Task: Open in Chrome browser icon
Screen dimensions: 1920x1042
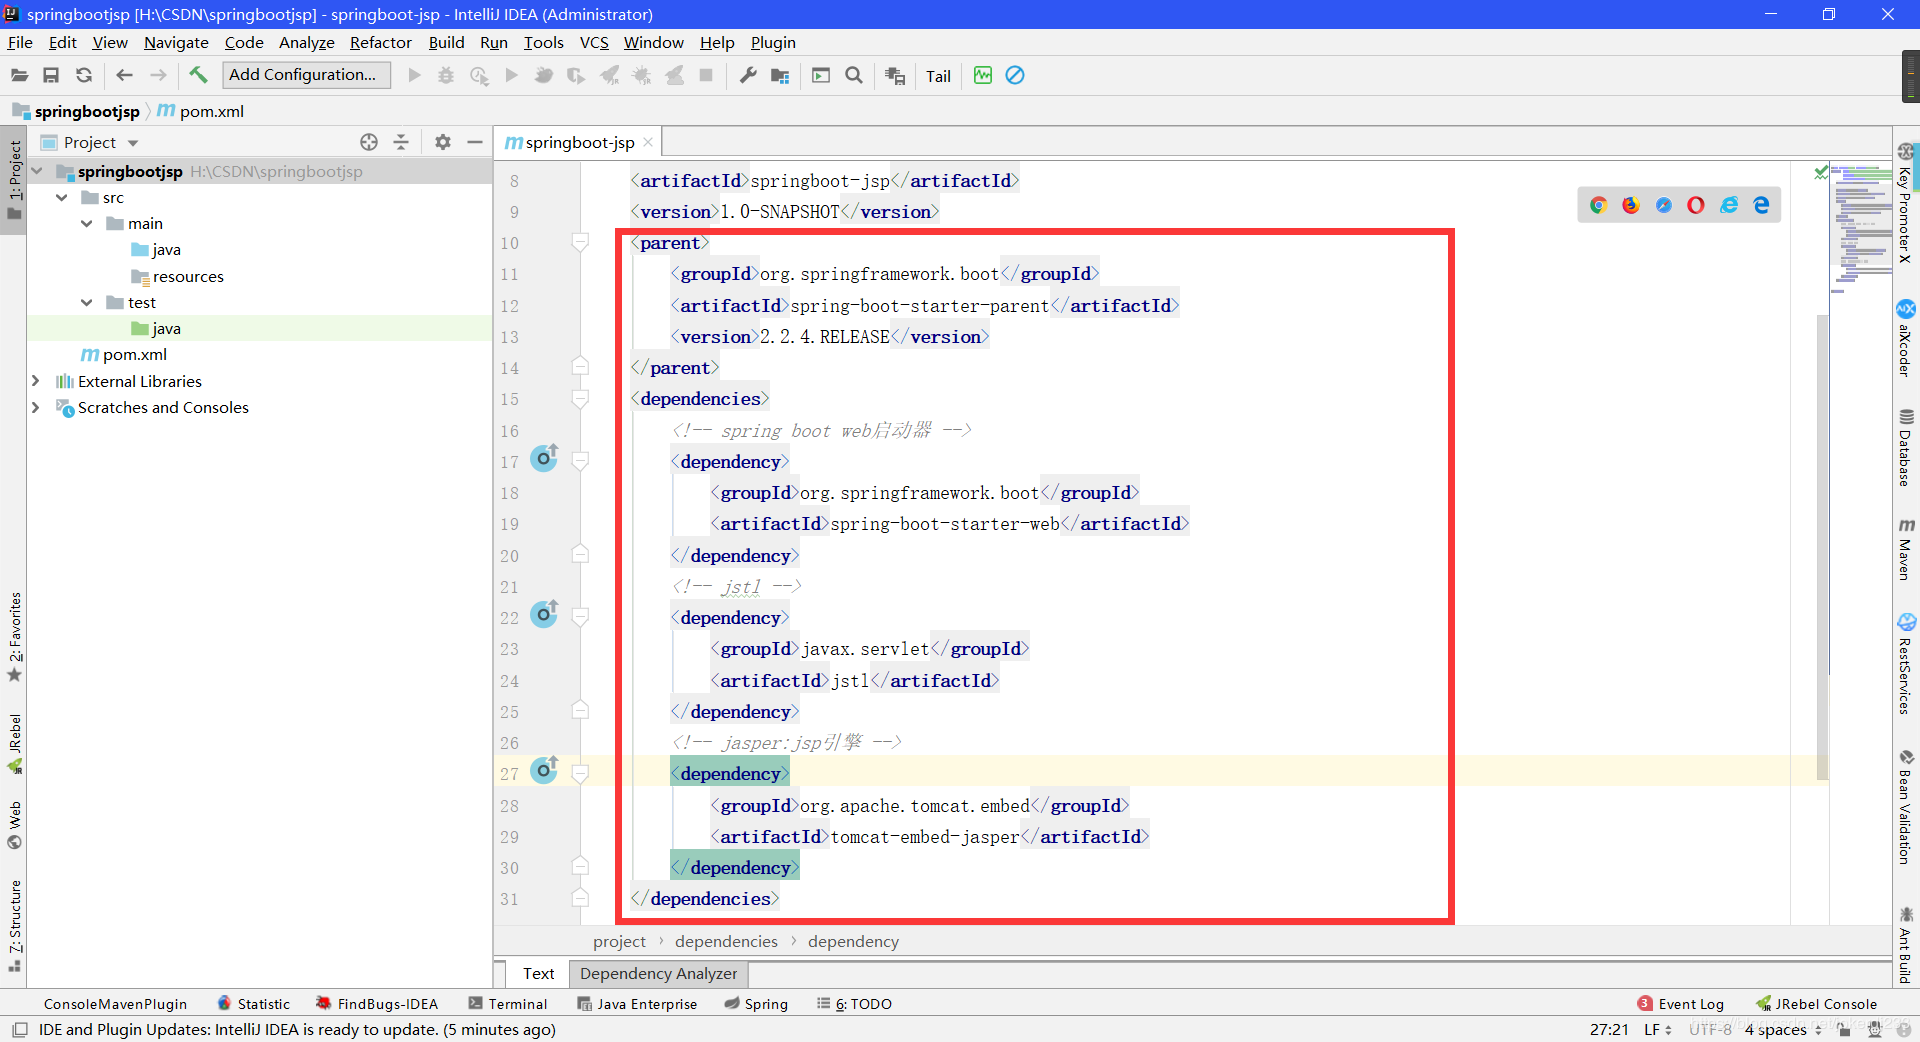Action: pyautogui.click(x=1598, y=205)
